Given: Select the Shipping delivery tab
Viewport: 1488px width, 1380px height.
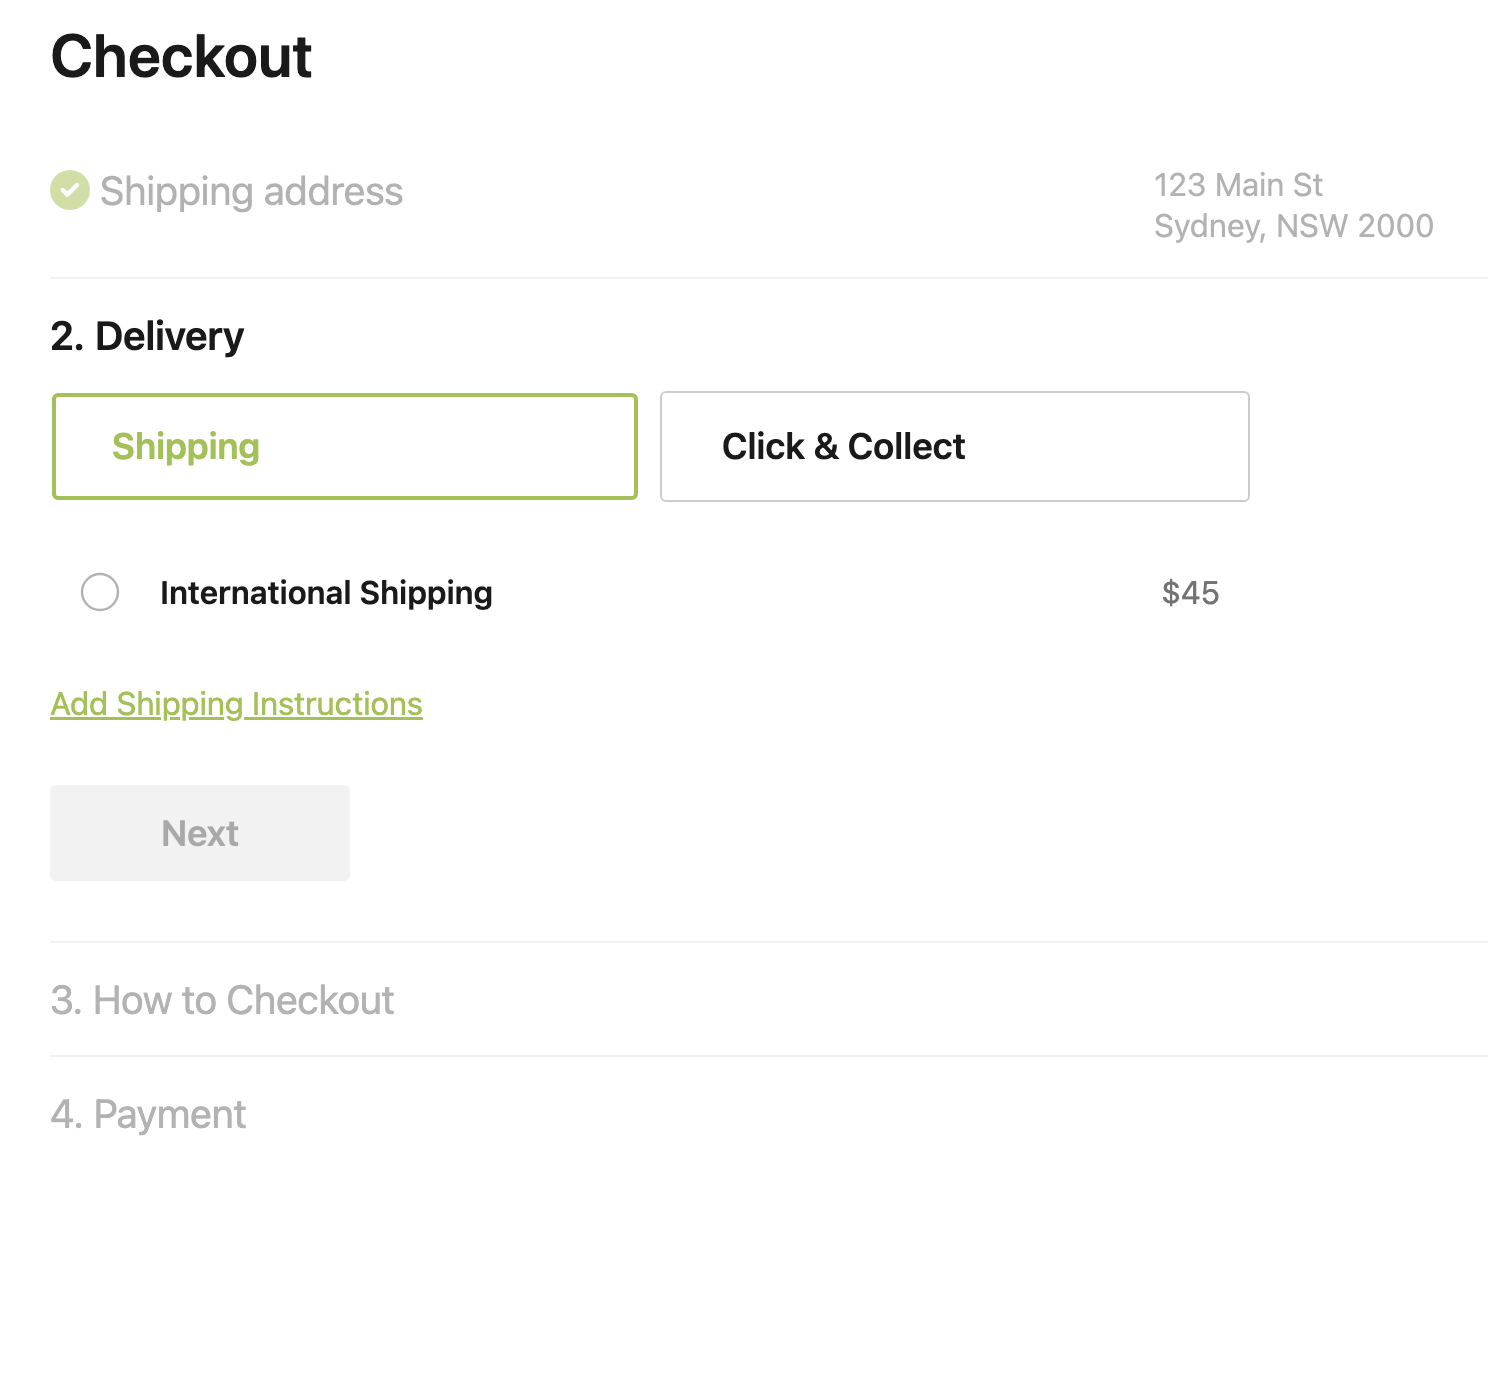Looking at the screenshot, I should (345, 446).
